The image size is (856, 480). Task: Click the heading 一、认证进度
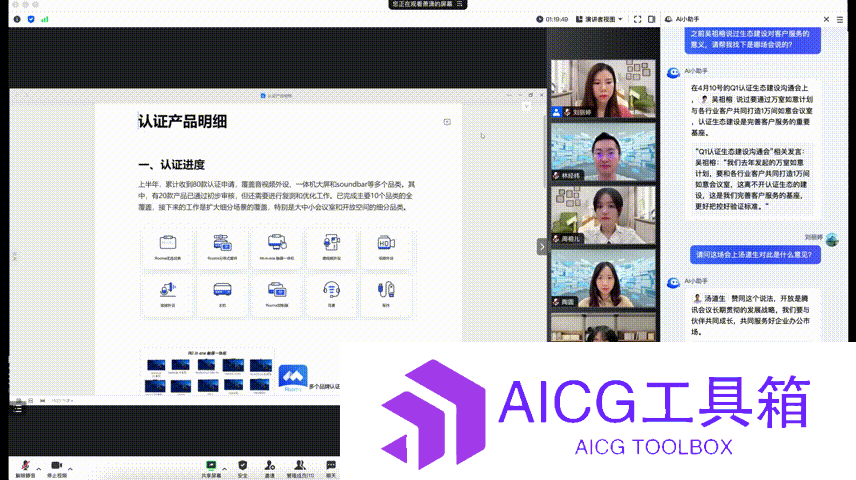(171, 164)
